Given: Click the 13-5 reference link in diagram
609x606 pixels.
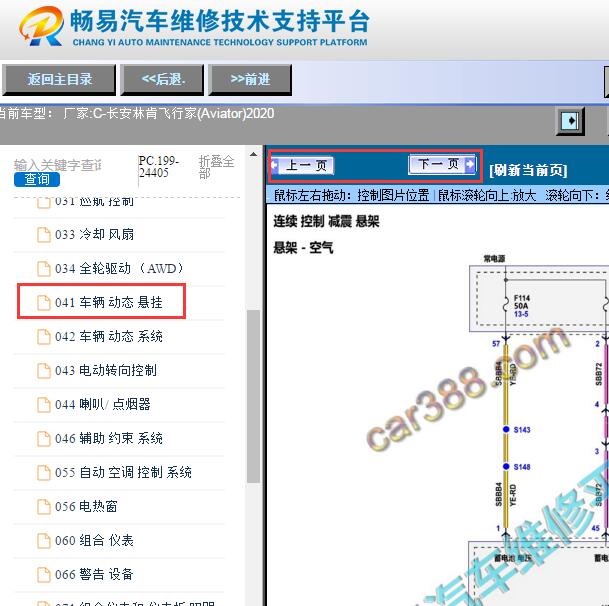Looking at the screenshot, I should click(x=521, y=314).
